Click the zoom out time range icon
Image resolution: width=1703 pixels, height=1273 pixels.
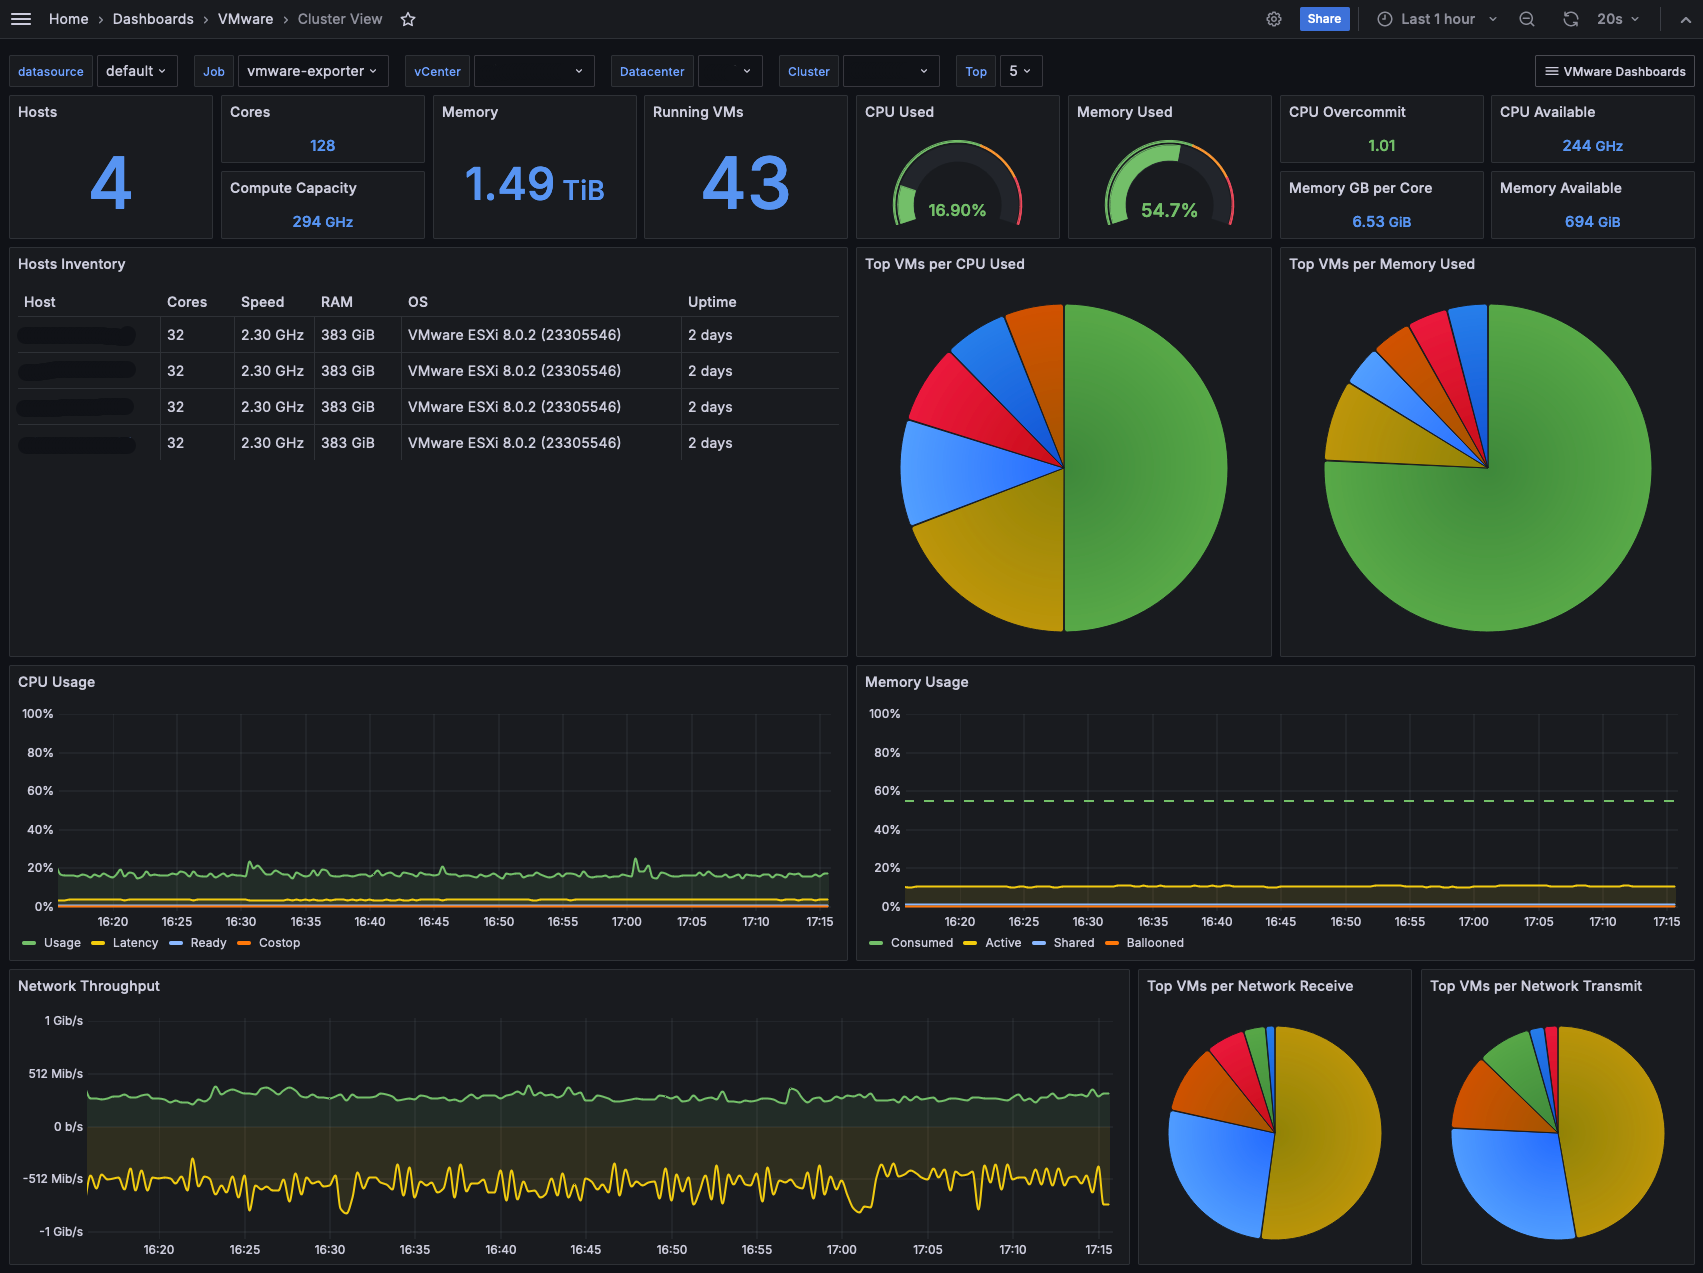click(1527, 19)
